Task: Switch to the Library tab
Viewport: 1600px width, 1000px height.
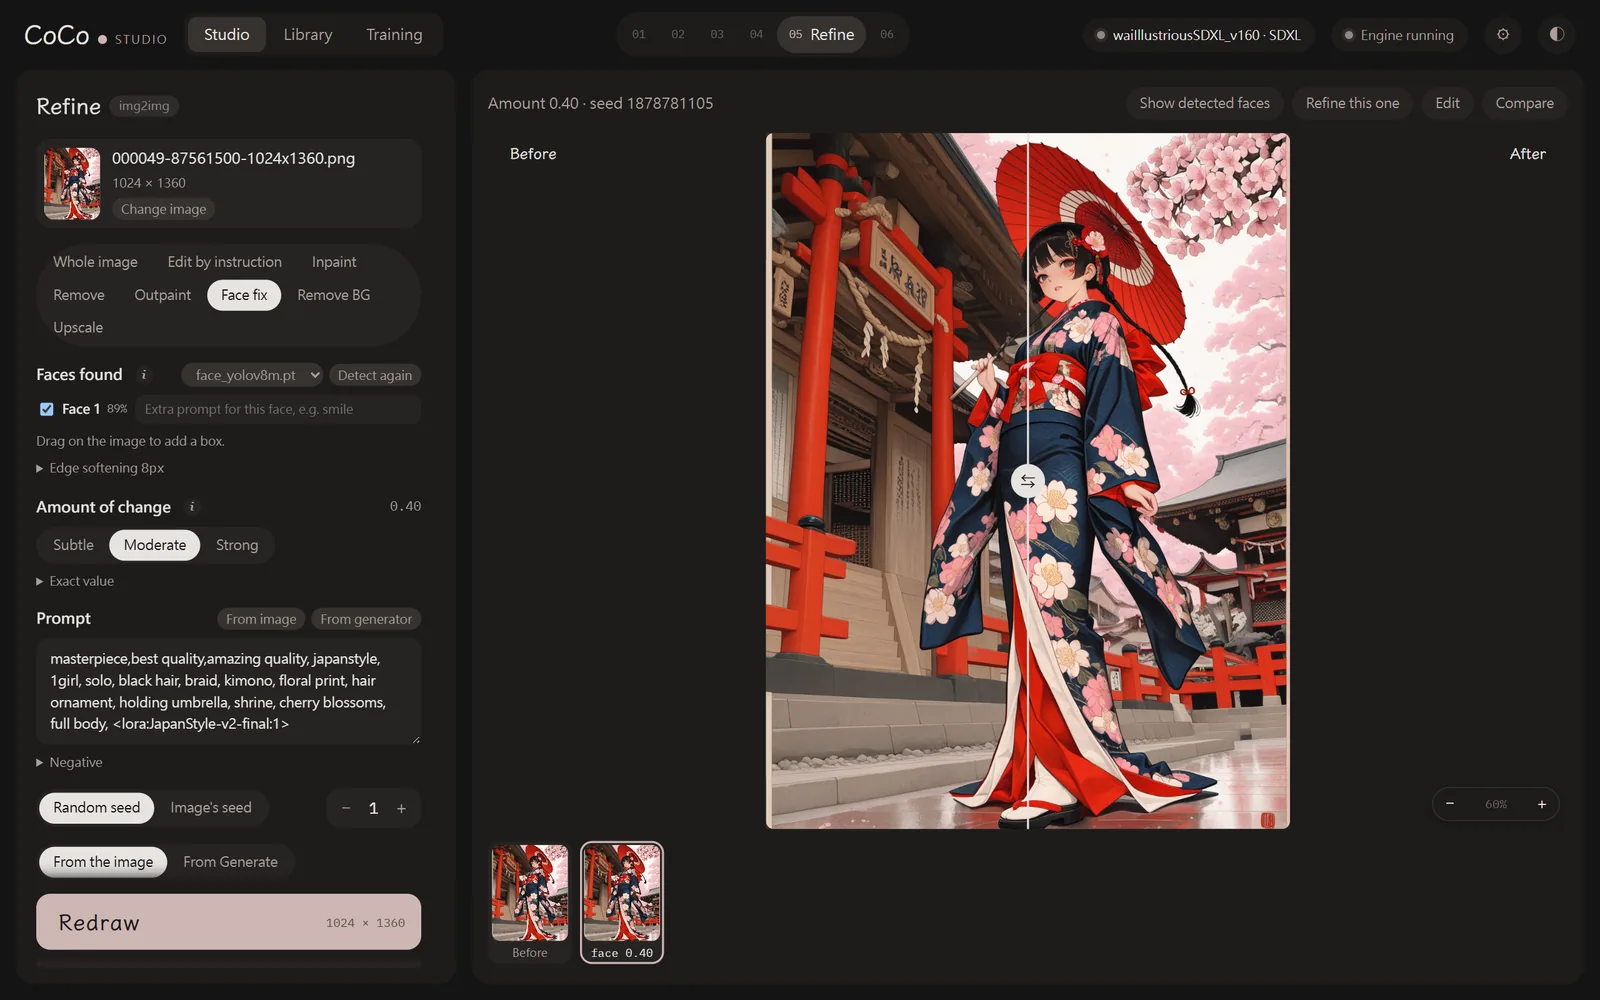Action: pyautogui.click(x=308, y=34)
